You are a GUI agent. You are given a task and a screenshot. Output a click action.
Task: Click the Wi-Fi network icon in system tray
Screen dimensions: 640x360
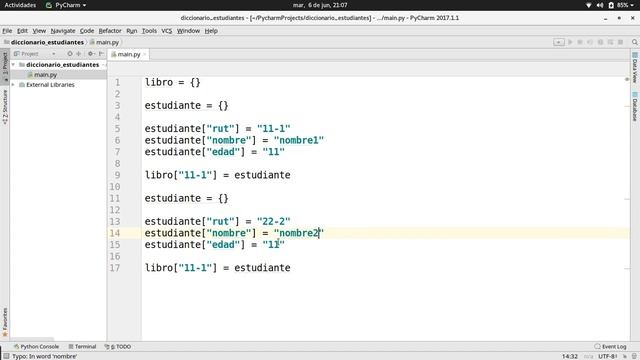click(x=588, y=5)
